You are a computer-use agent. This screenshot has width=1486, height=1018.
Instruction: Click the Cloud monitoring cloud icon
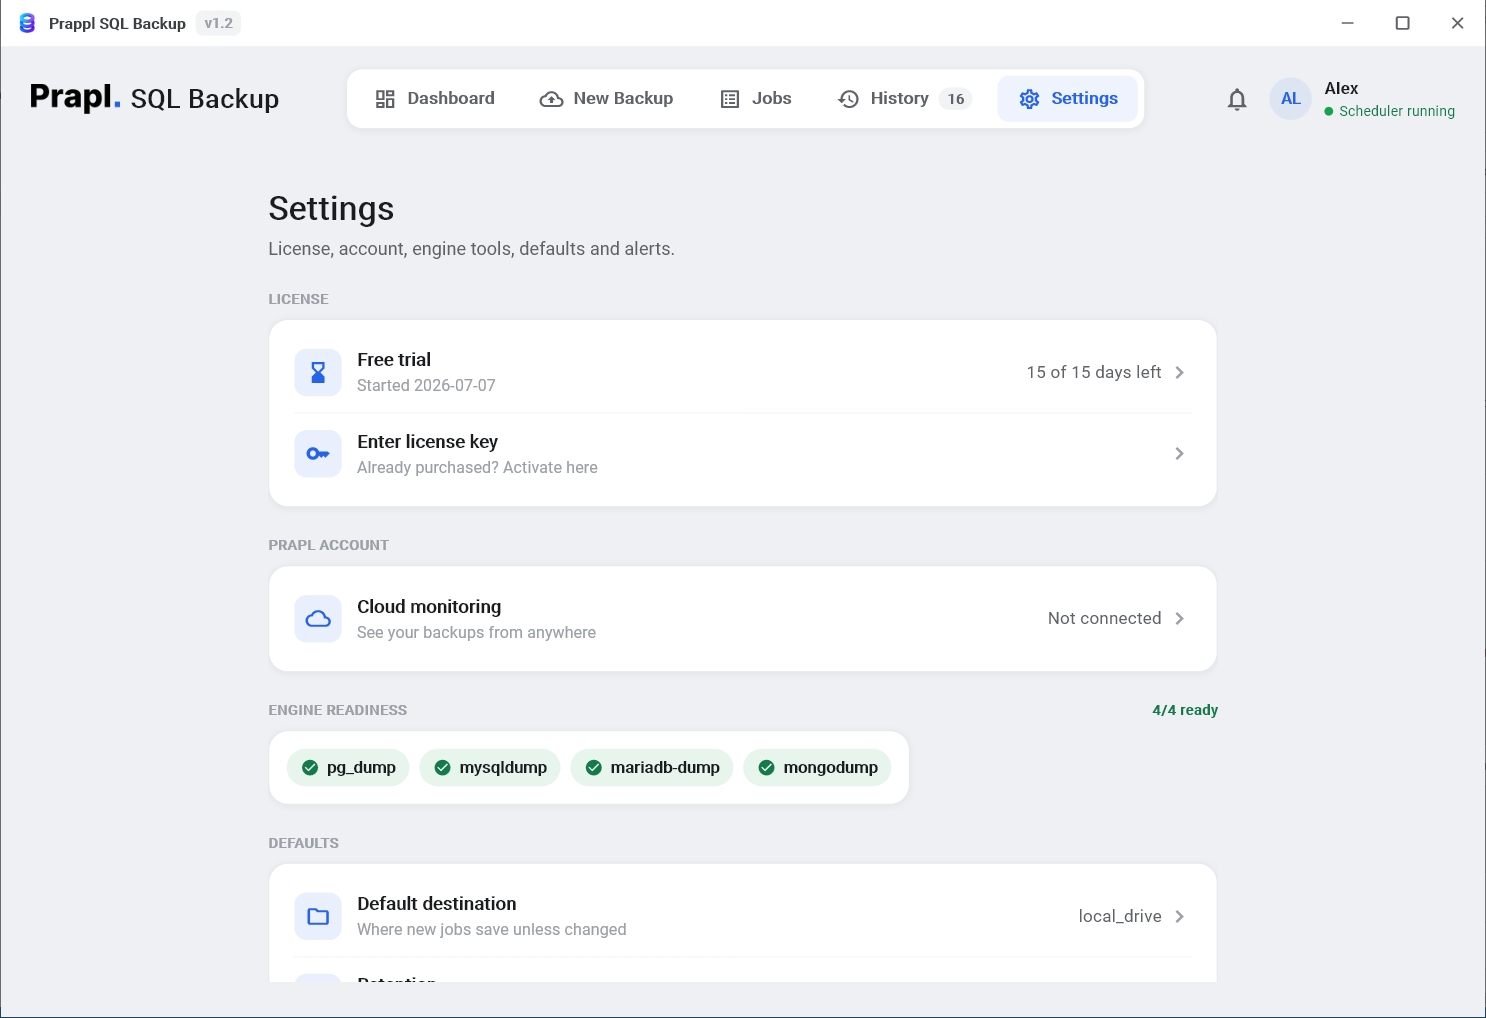pyautogui.click(x=318, y=619)
